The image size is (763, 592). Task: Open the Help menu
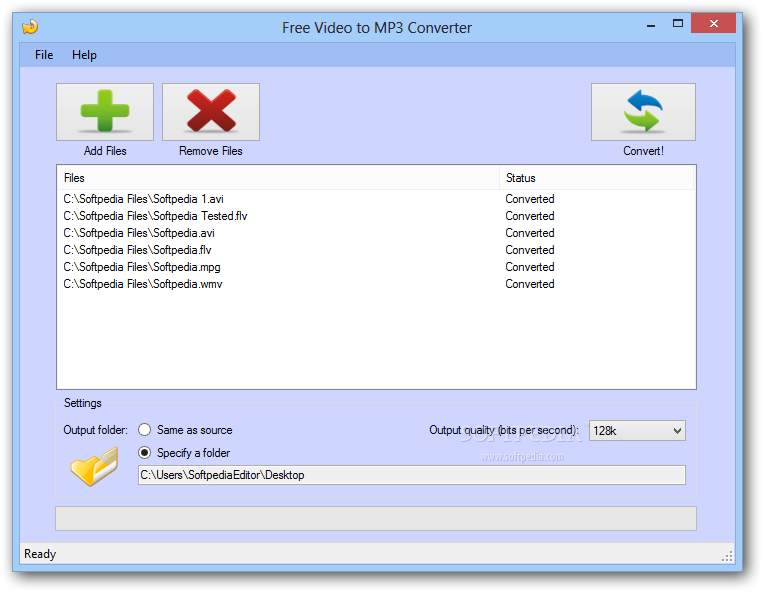tap(84, 55)
